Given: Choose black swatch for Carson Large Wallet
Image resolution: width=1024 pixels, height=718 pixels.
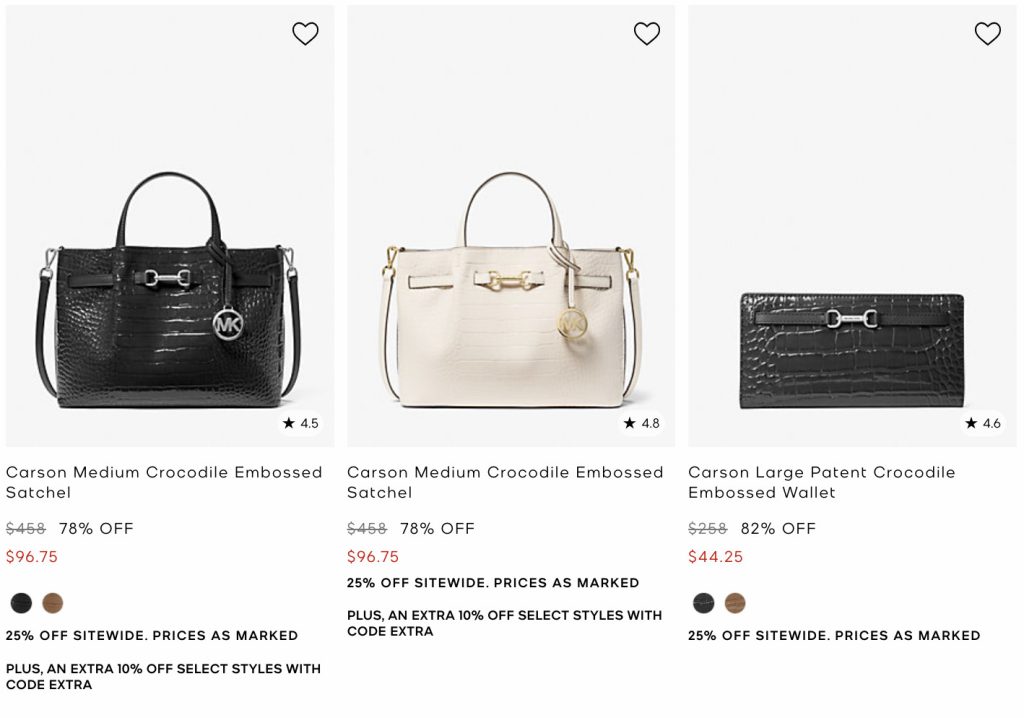Looking at the screenshot, I should (704, 604).
